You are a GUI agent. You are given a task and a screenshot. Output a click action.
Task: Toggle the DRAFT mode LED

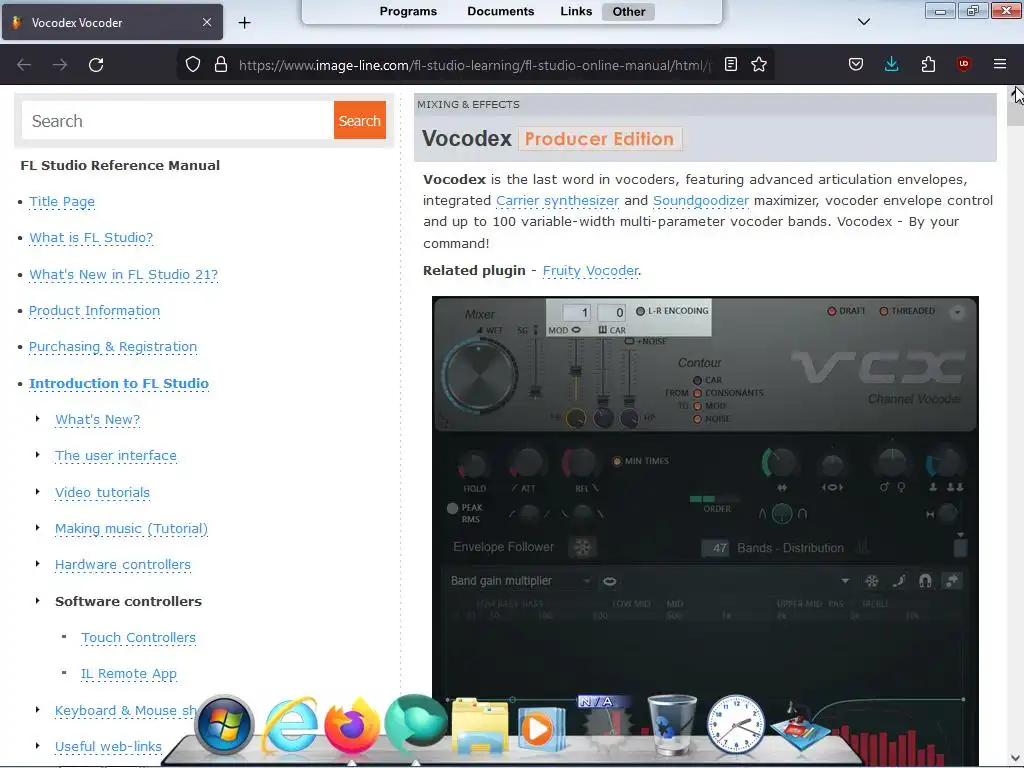coord(831,311)
